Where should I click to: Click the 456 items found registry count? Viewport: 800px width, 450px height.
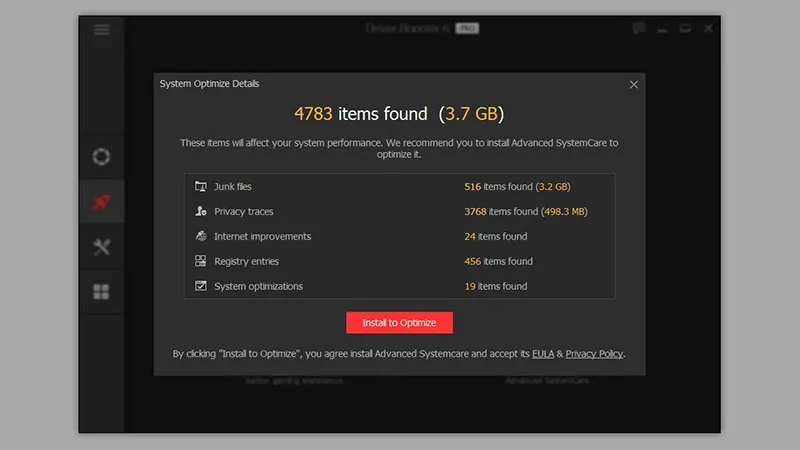[x=498, y=262]
